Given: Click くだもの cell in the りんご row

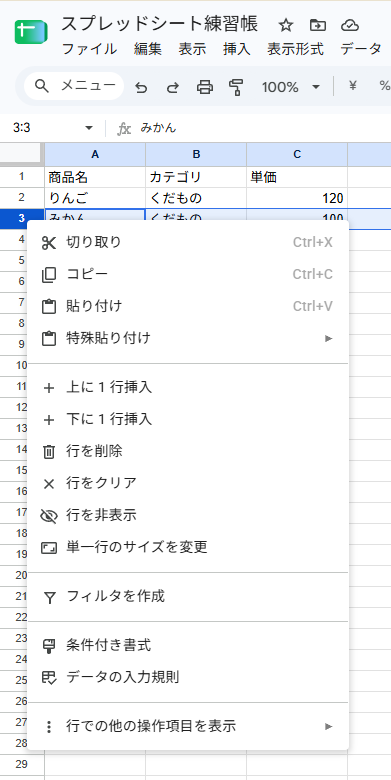Looking at the screenshot, I should pos(196,198).
